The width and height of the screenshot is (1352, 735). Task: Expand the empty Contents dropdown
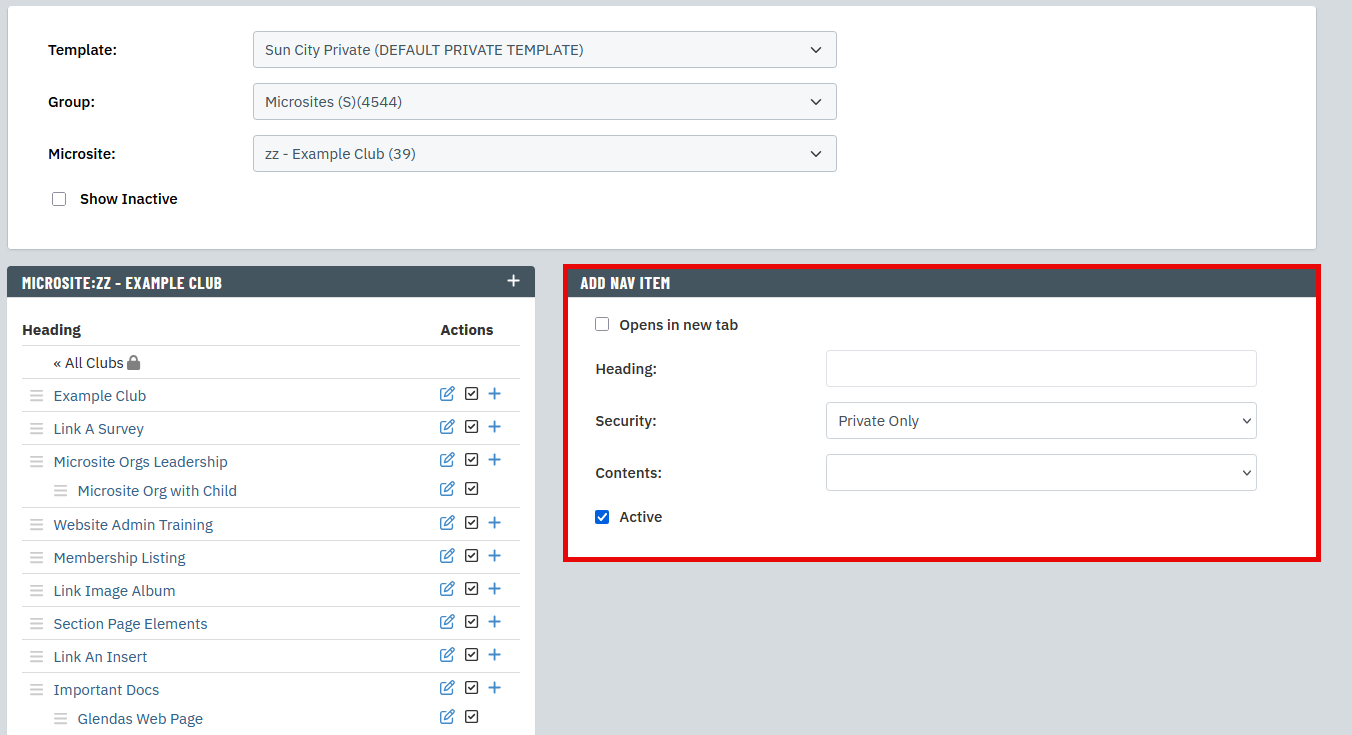1040,473
